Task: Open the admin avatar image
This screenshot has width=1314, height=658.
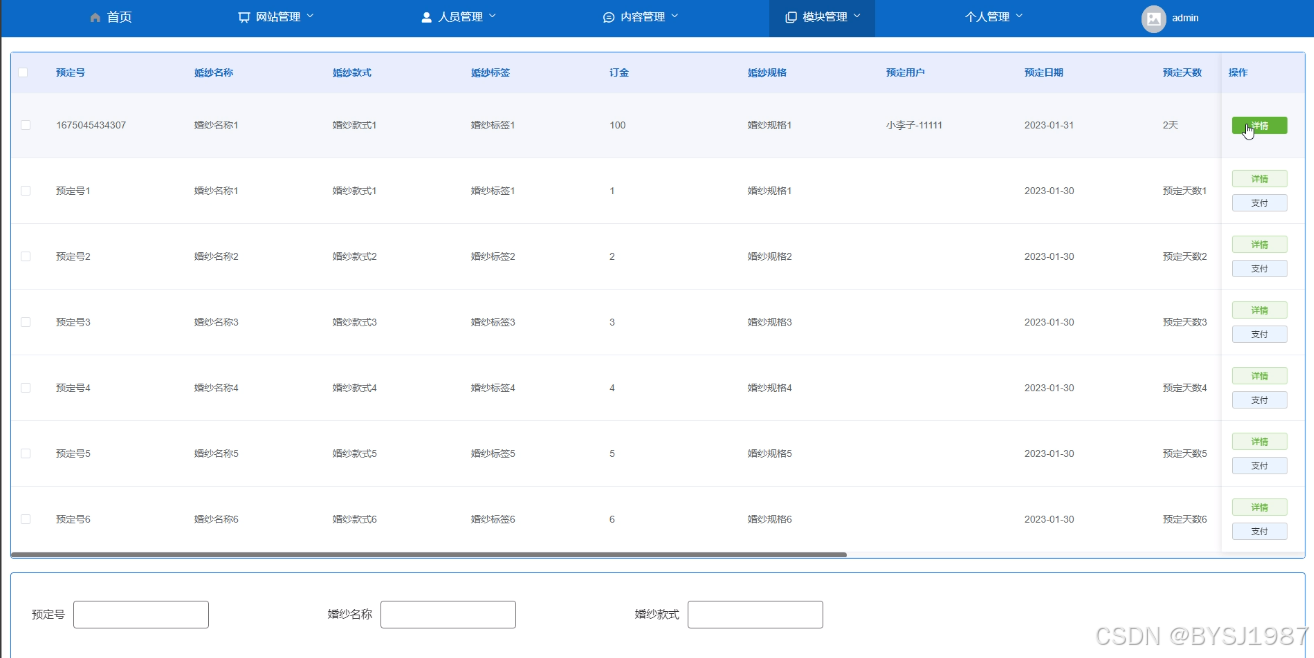Action: pos(1154,18)
